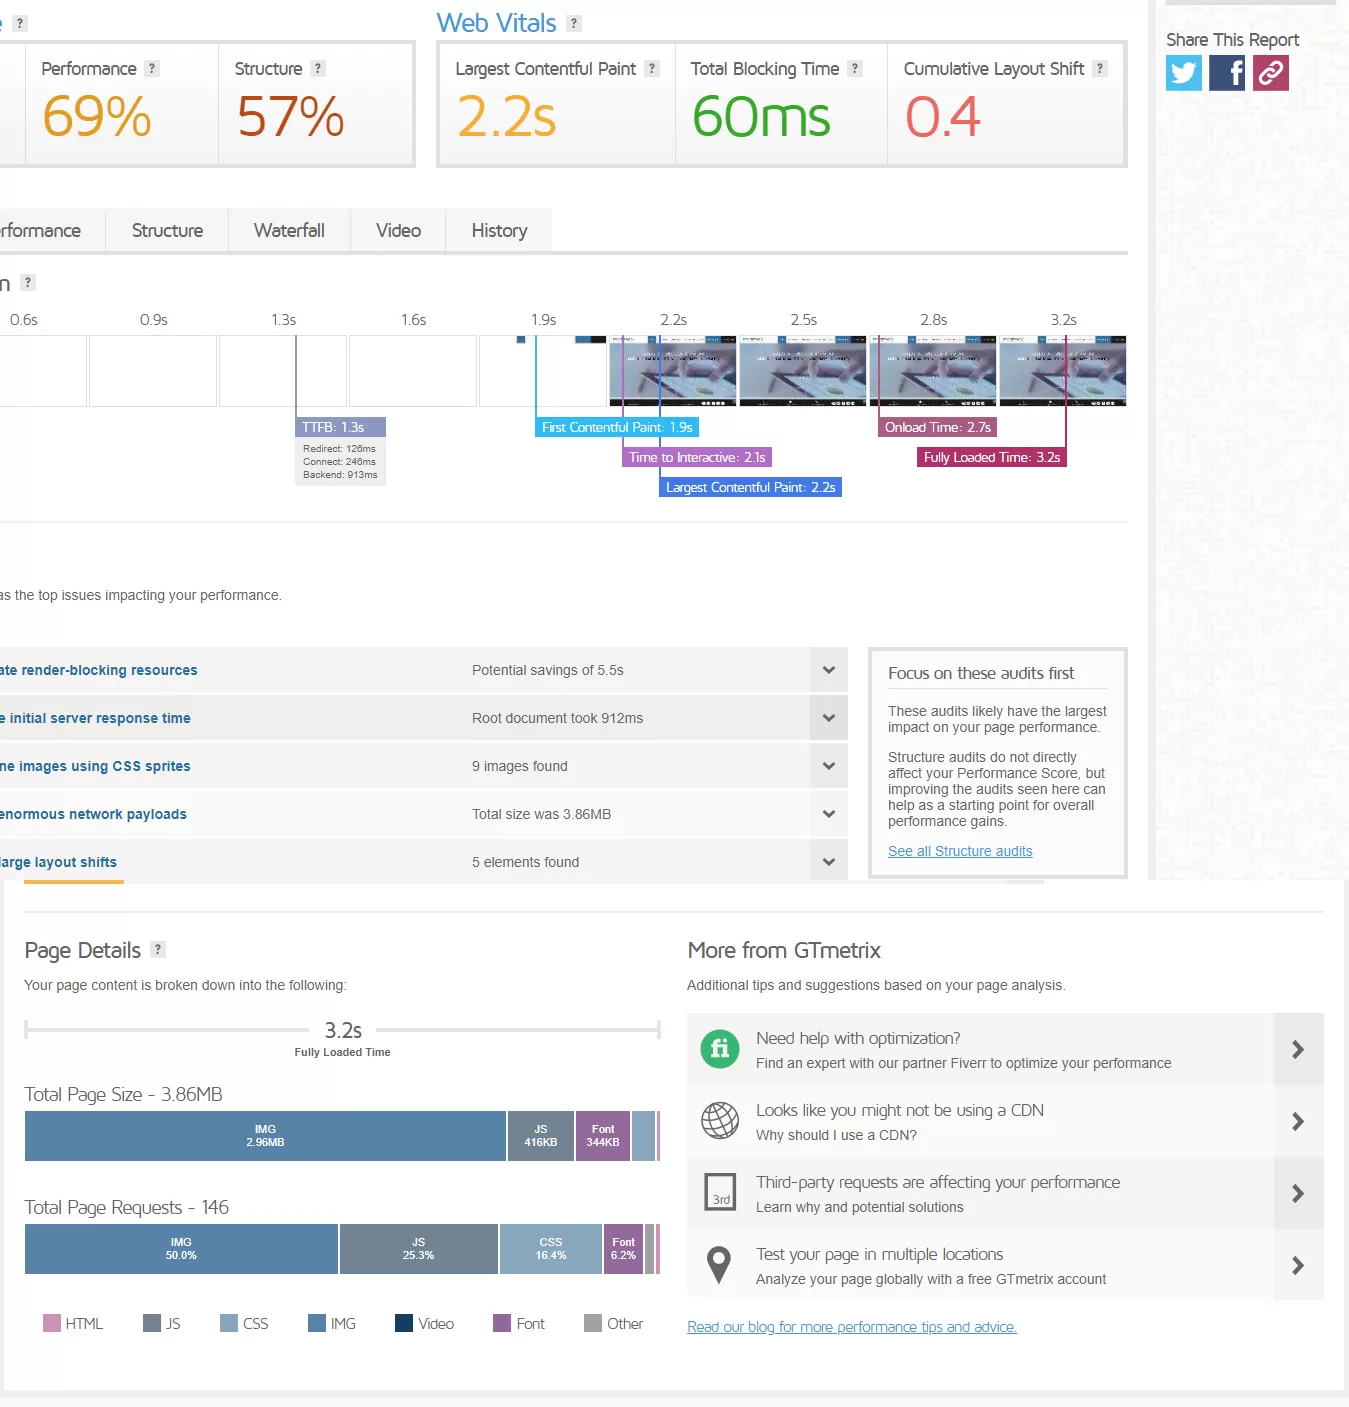Share report via Facebook icon
1349x1407 pixels.
[x=1227, y=73]
